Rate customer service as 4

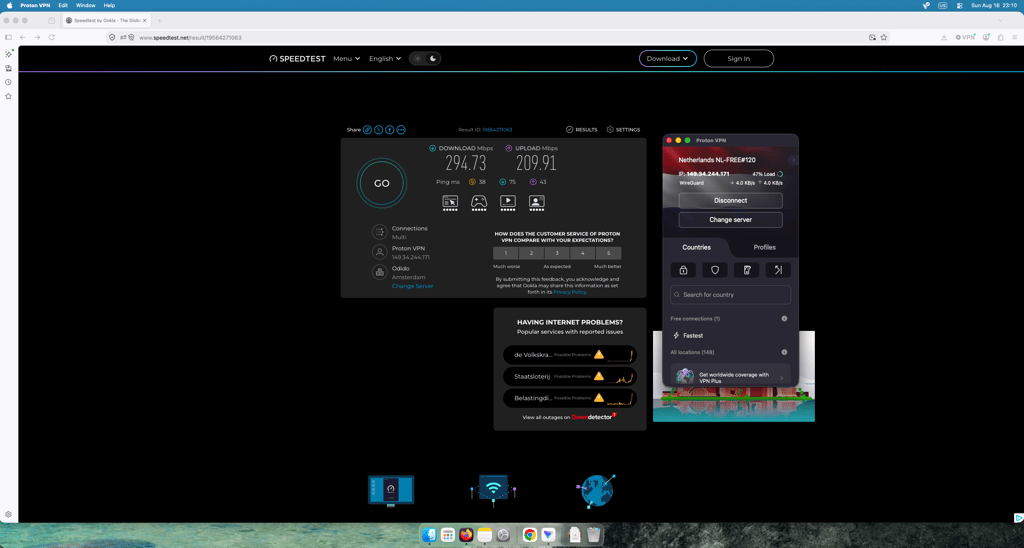(x=583, y=253)
